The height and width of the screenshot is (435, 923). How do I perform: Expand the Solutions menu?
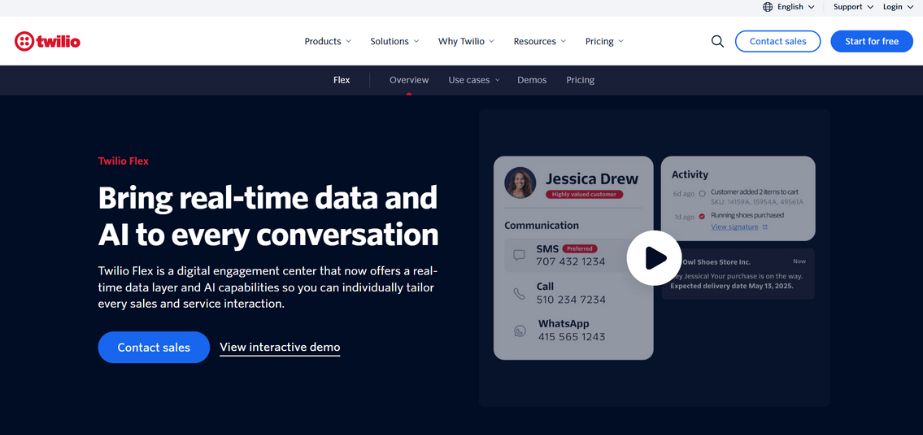click(394, 41)
